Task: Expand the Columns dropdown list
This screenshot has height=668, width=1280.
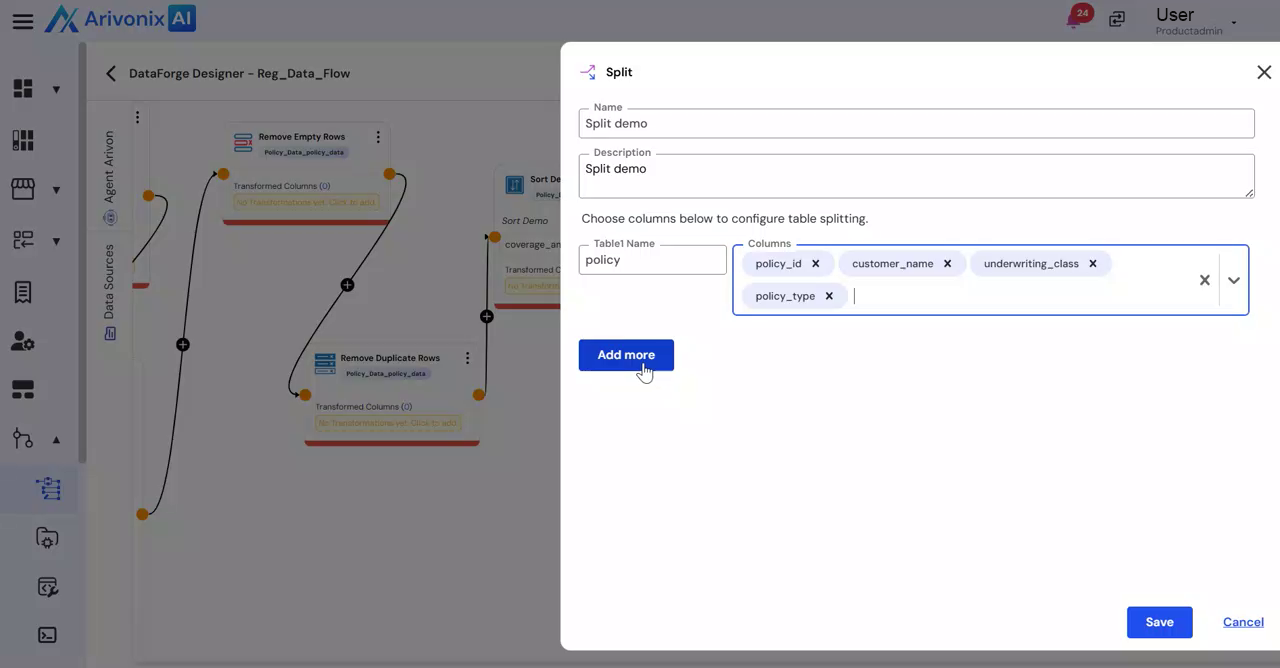Action: click(1234, 280)
